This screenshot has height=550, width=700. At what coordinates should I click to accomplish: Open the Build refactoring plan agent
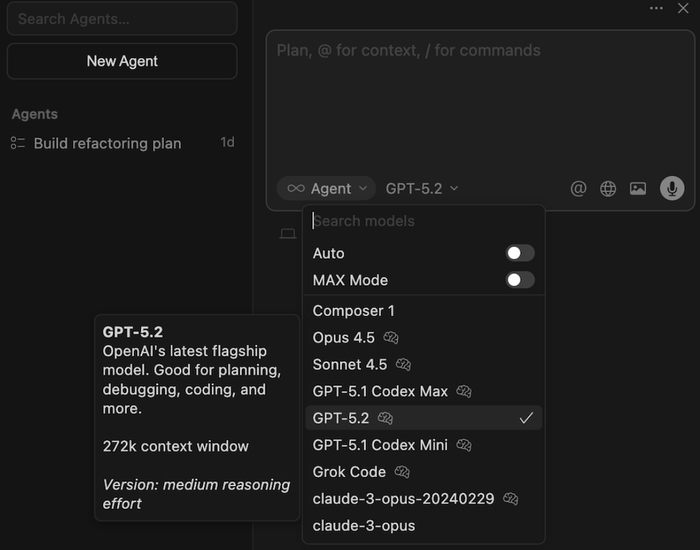(108, 143)
